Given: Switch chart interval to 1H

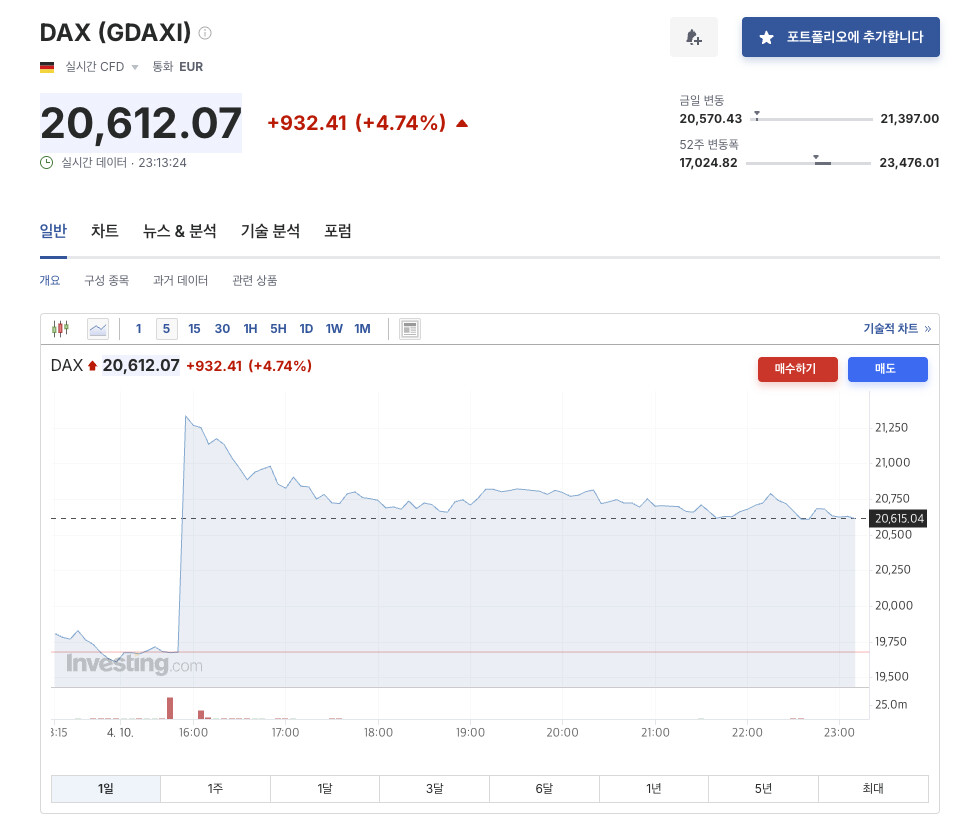Looking at the screenshot, I should [250, 329].
